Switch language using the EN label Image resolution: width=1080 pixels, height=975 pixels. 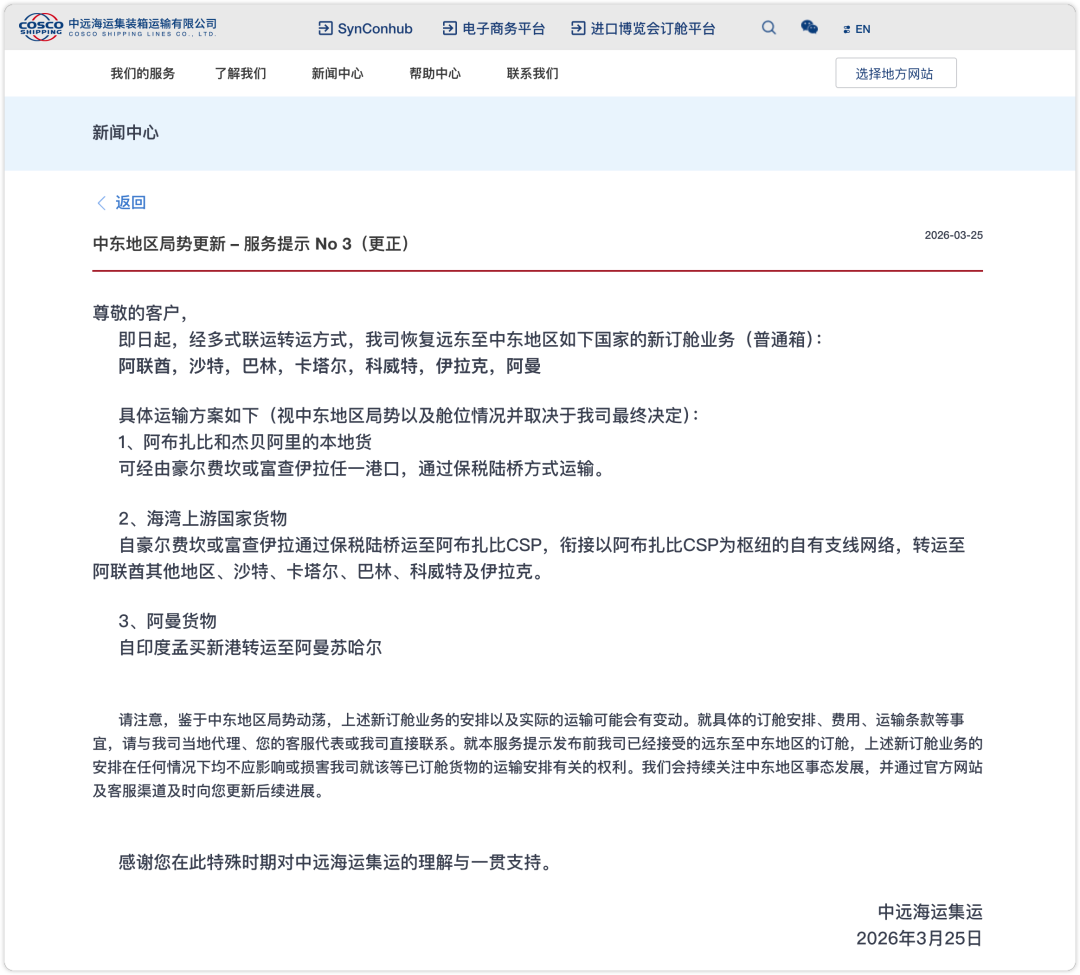tap(863, 30)
